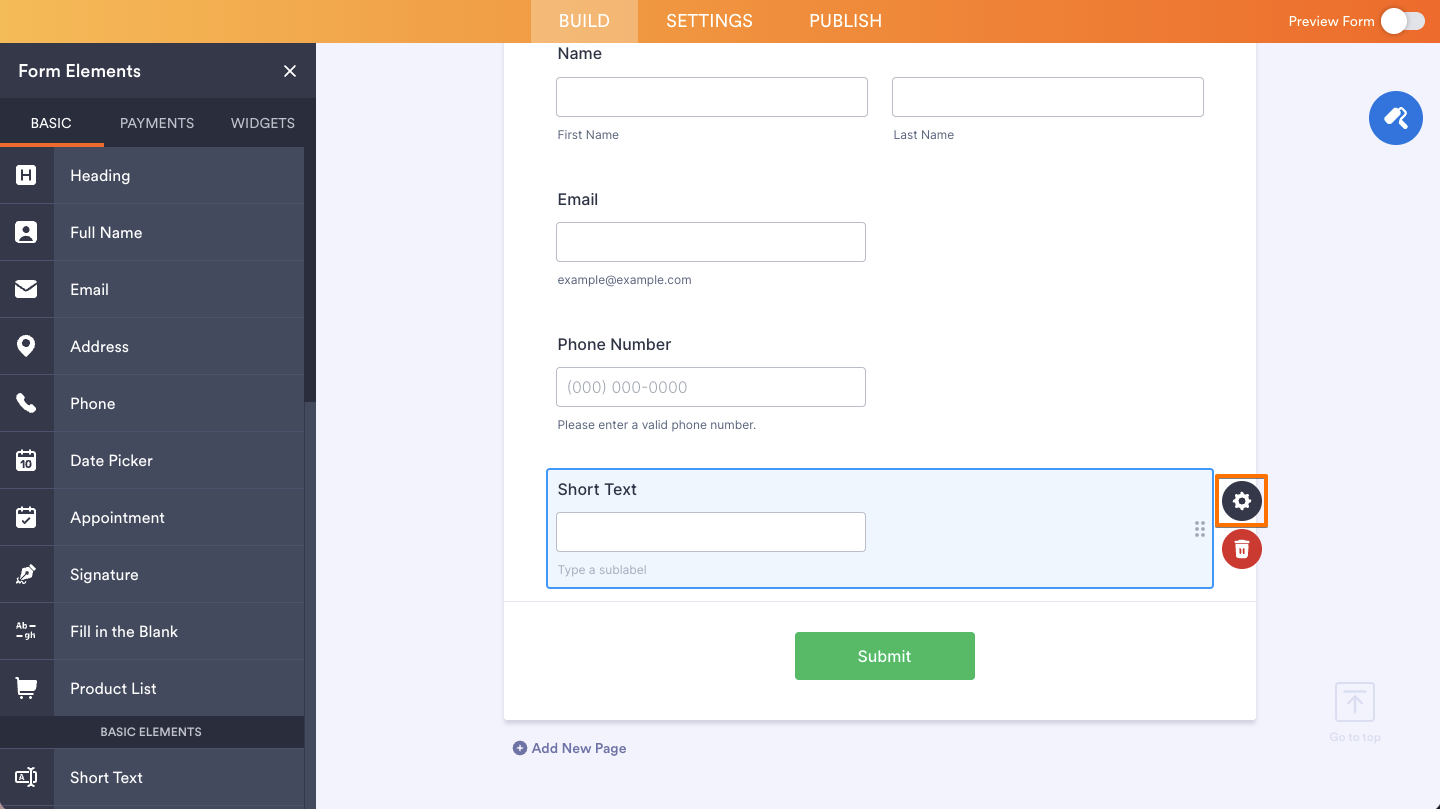
Task: Click the Email input field in form
Action: click(x=711, y=242)
